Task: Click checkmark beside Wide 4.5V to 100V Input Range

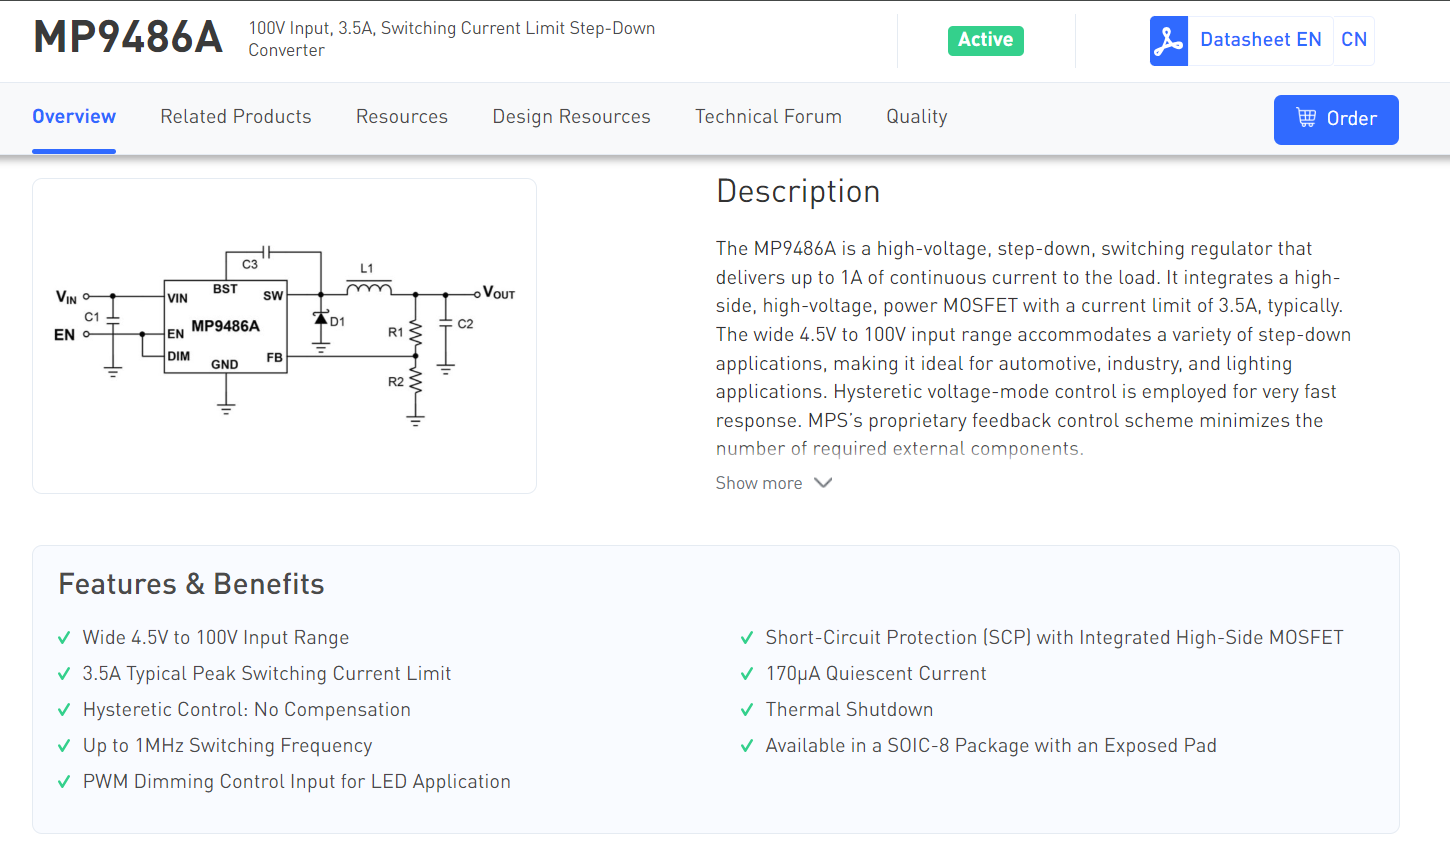Action: [x=64, y=638]
